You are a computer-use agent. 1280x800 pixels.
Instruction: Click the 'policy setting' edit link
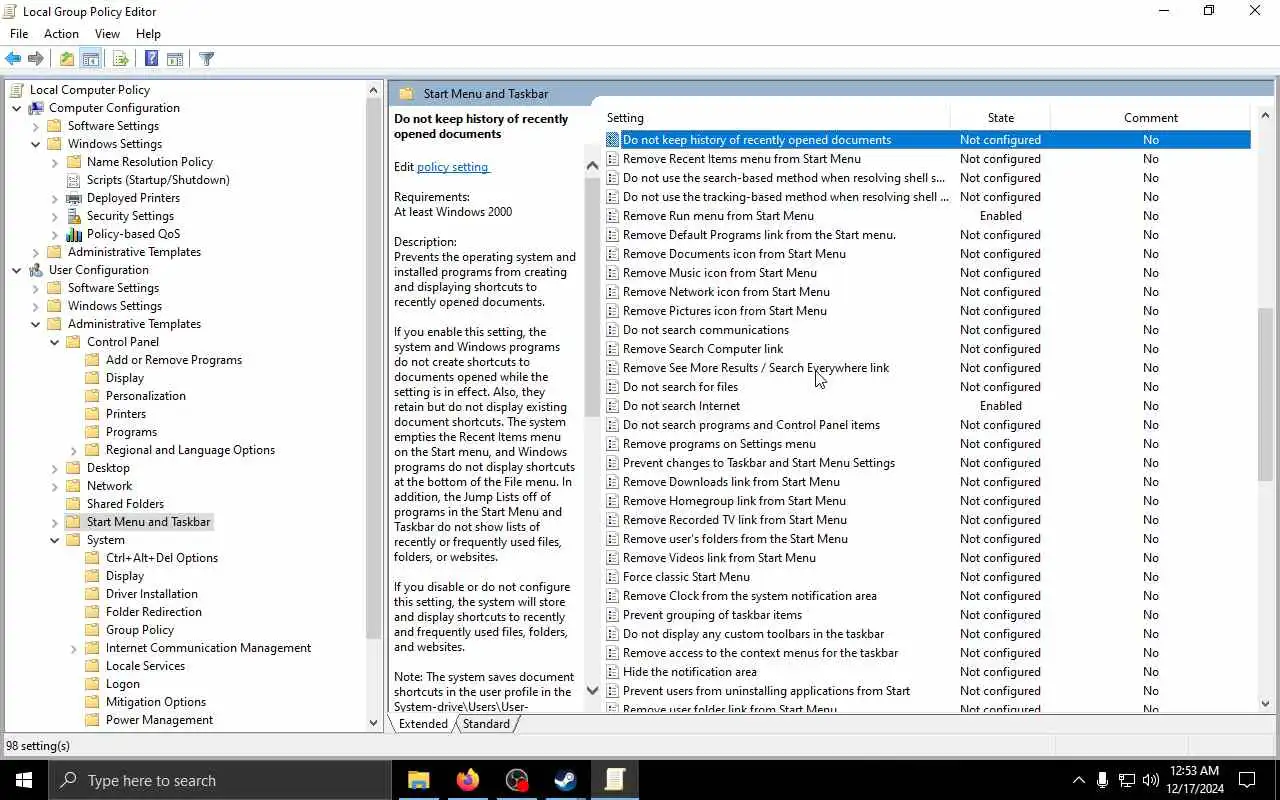(x=452, y=167)
